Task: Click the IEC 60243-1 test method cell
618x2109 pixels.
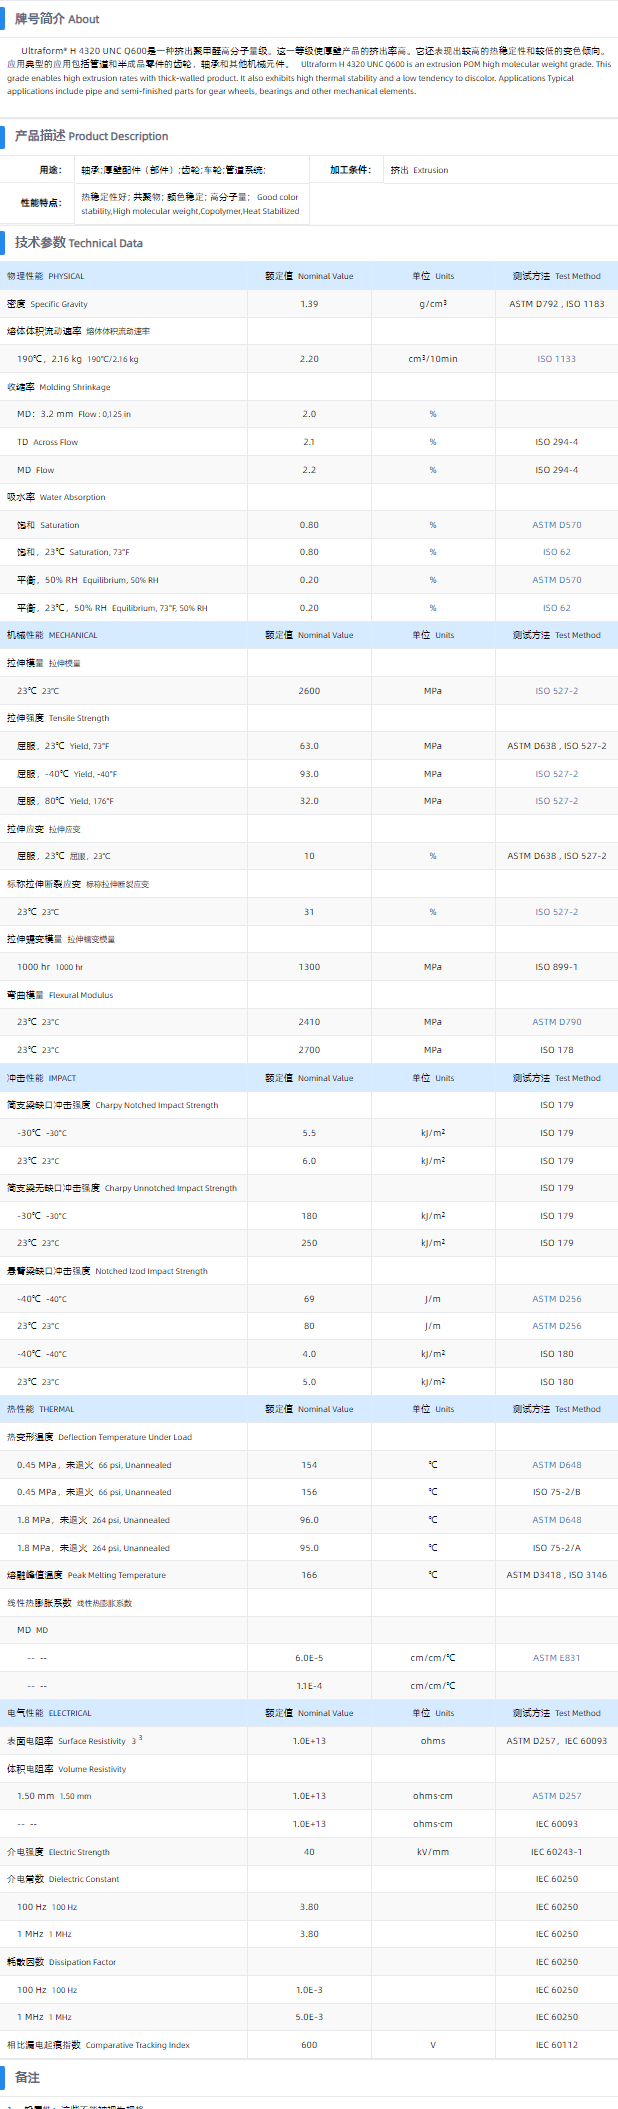Action: pos(556,1852)
